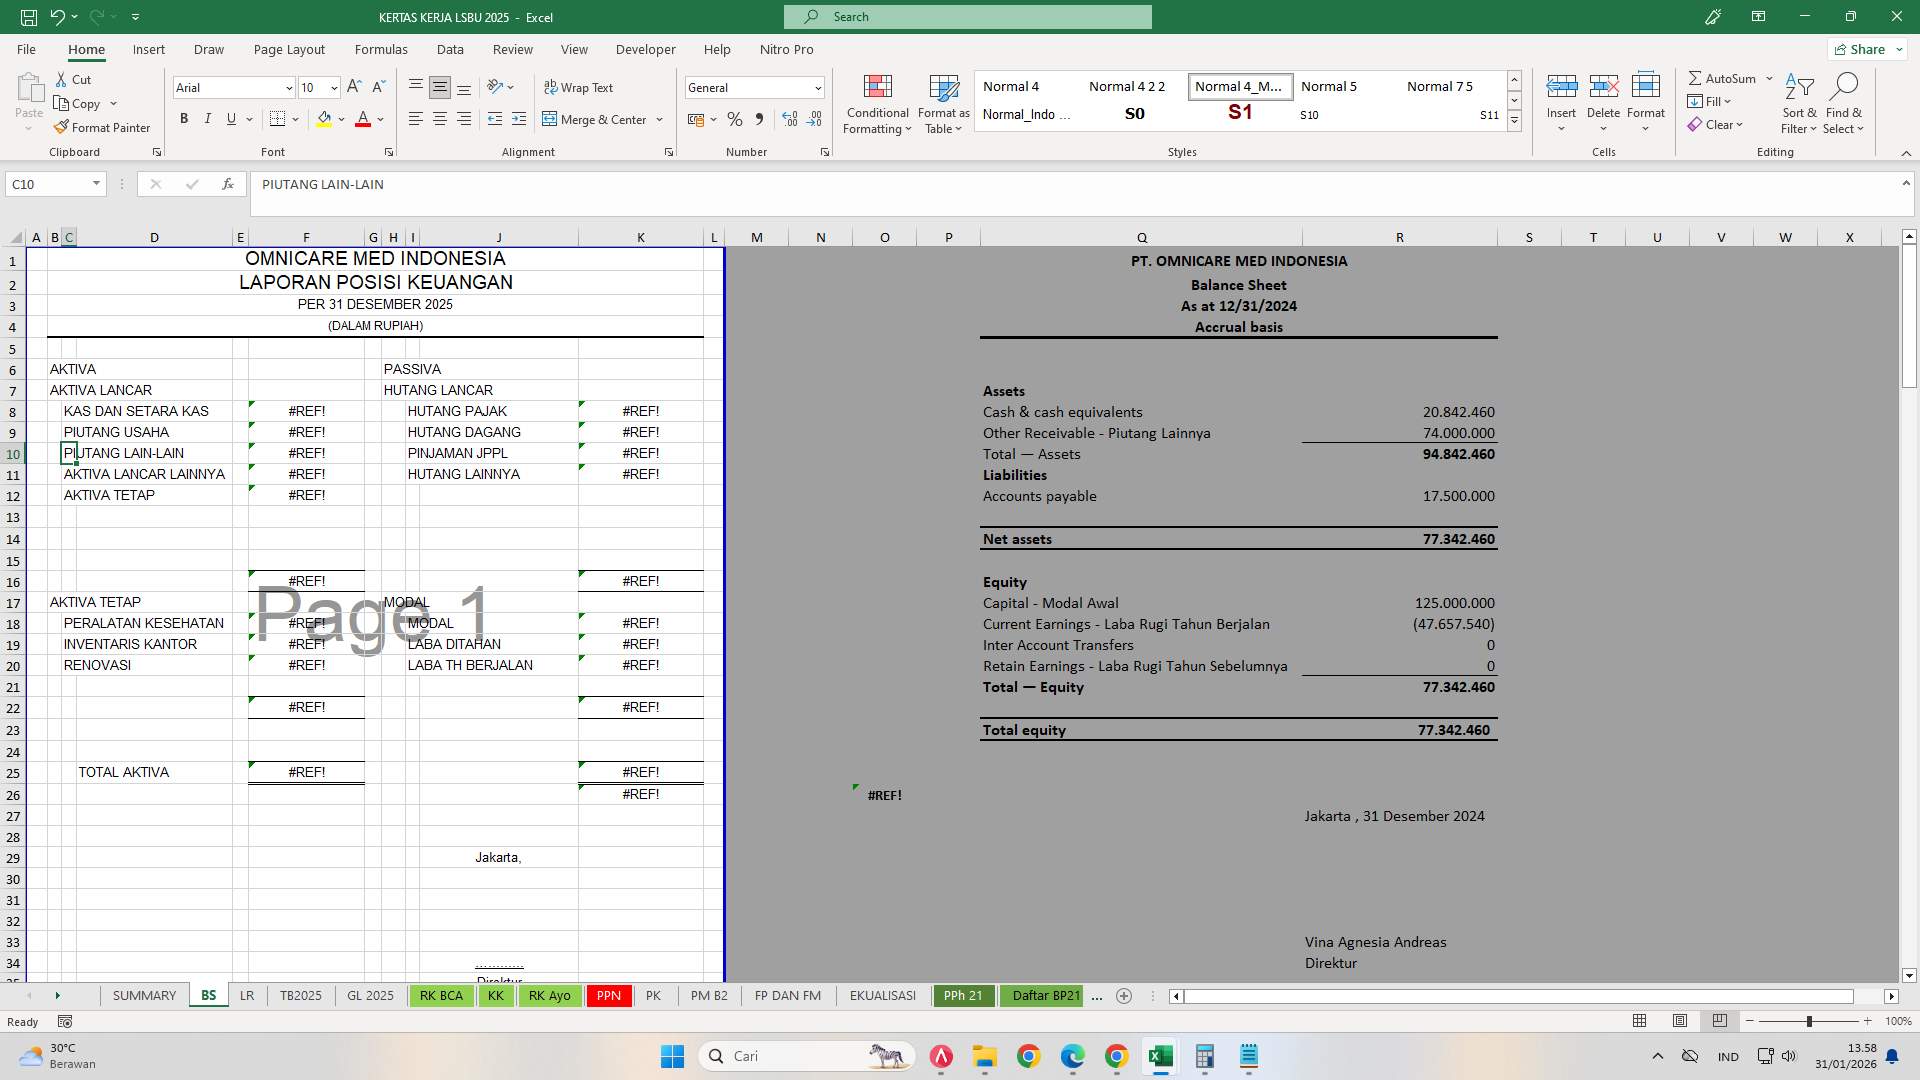Expand the number format dropdown showing General
This screenshot has width=1920, height=1080.
point(817,88)
